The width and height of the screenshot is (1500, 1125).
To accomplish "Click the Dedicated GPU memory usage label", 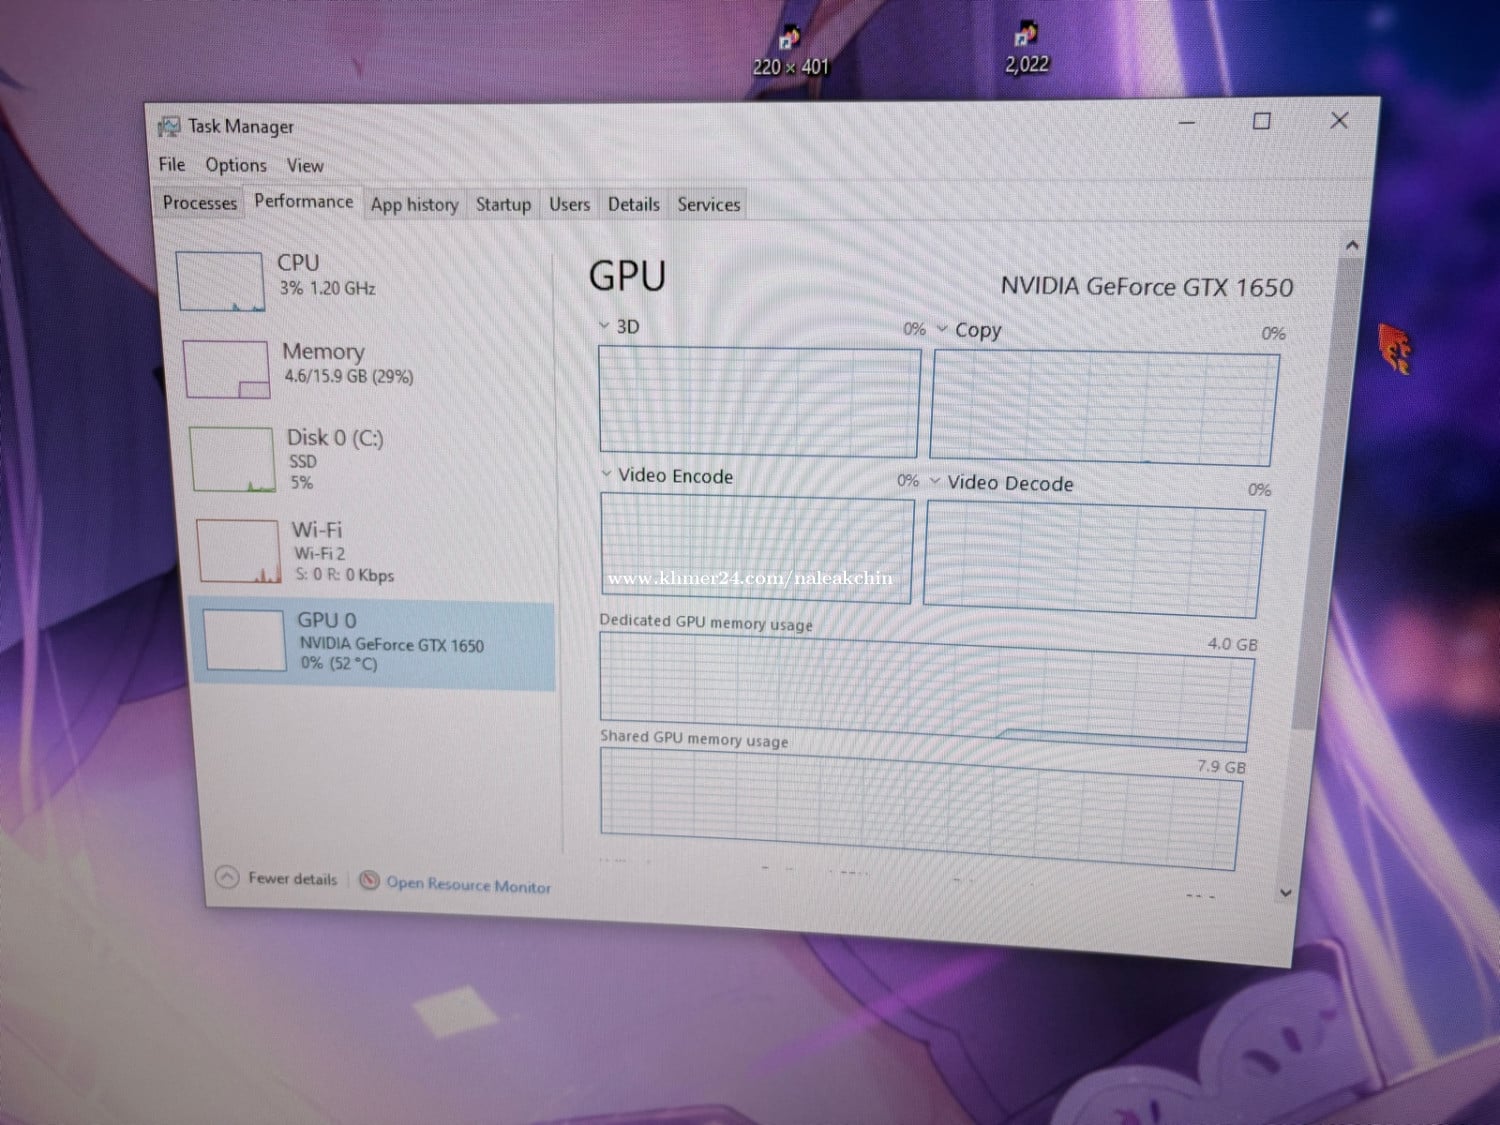I will click(x=706, y=622).
